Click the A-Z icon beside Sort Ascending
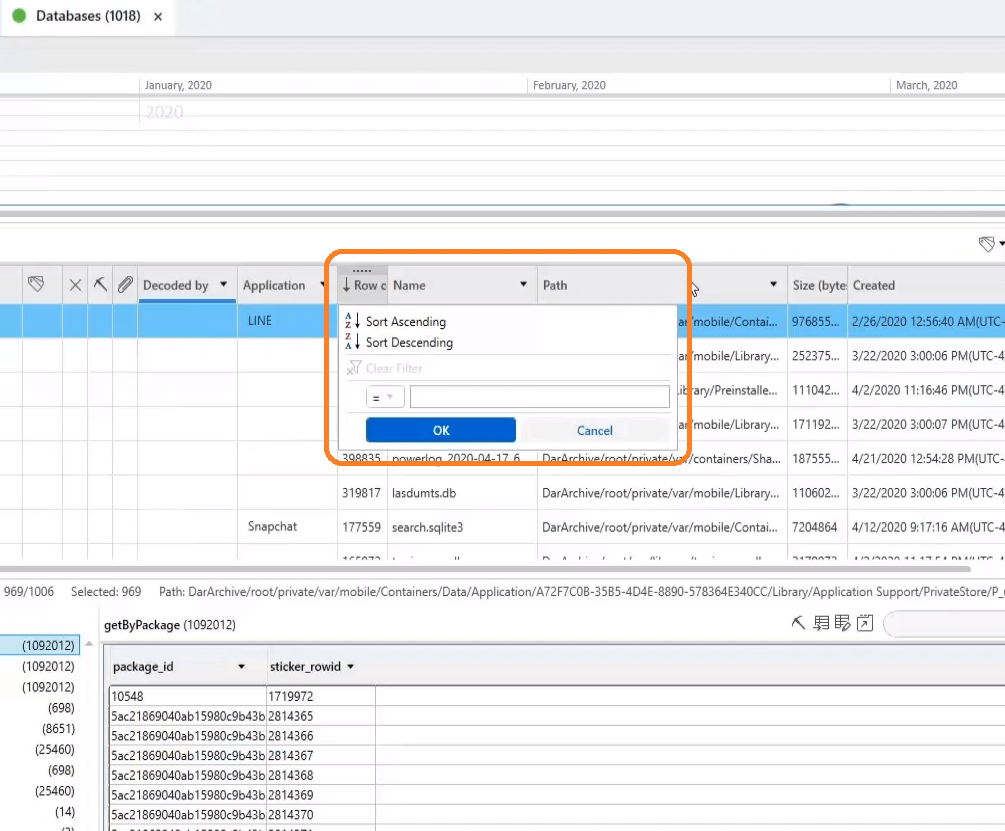Viewport: 1005px width, 831px height. pos(352,321)
